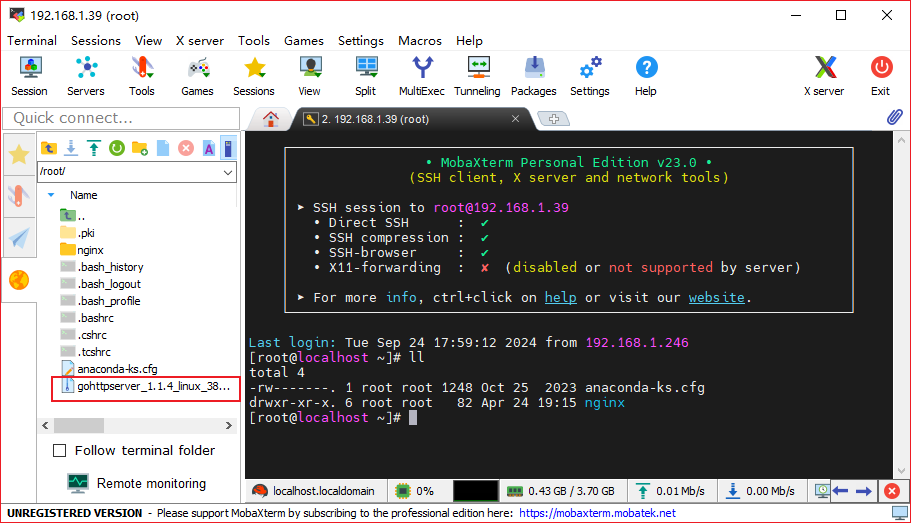Image resolution: width=911 pixels, height=523 pixels.
Task: Click the Exit power icon
Action: pos(881,77)
